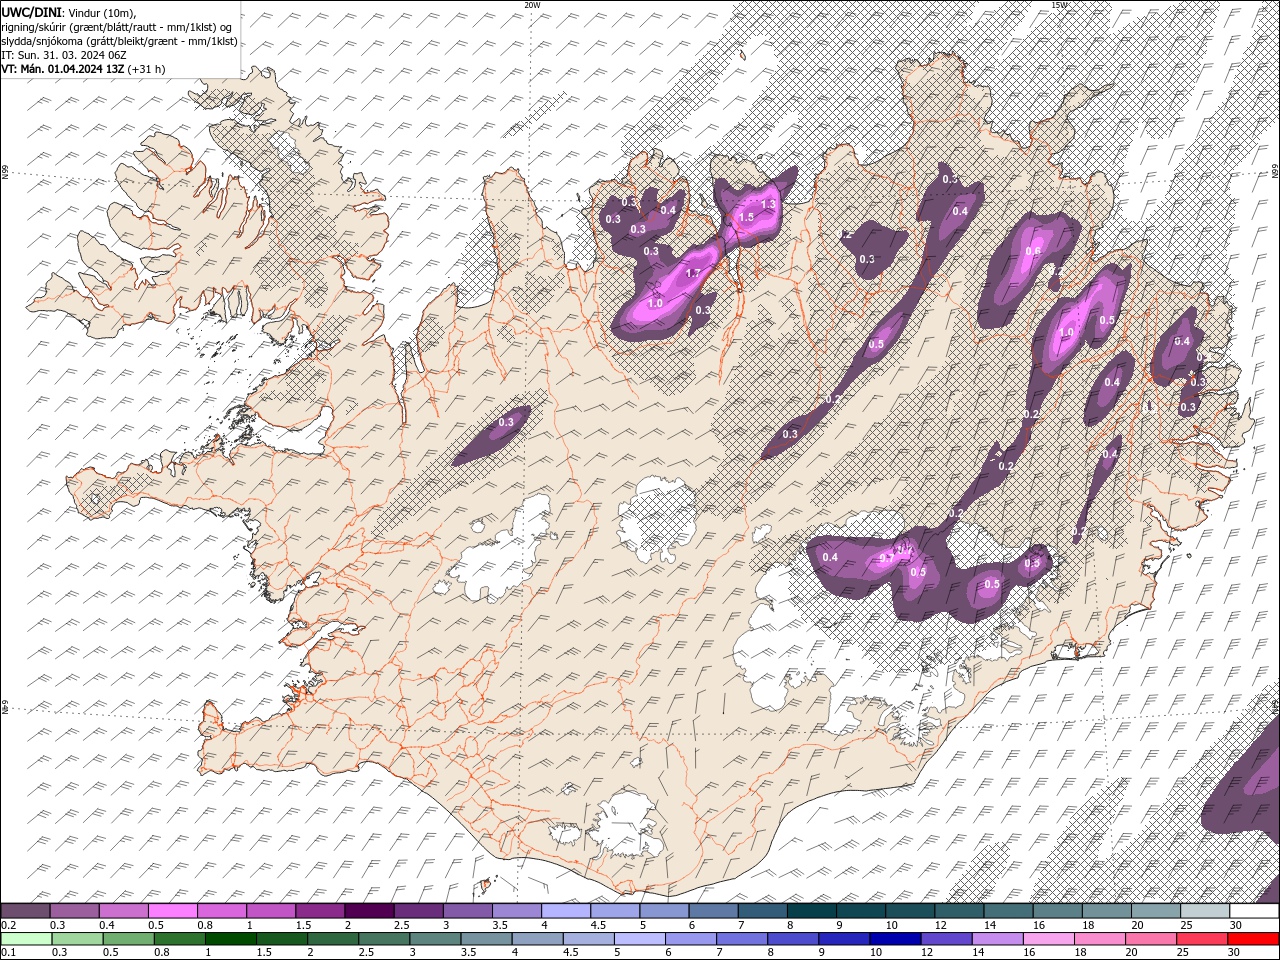Click the '1.5' snowfall value on the map

click(x=745, y=217)
